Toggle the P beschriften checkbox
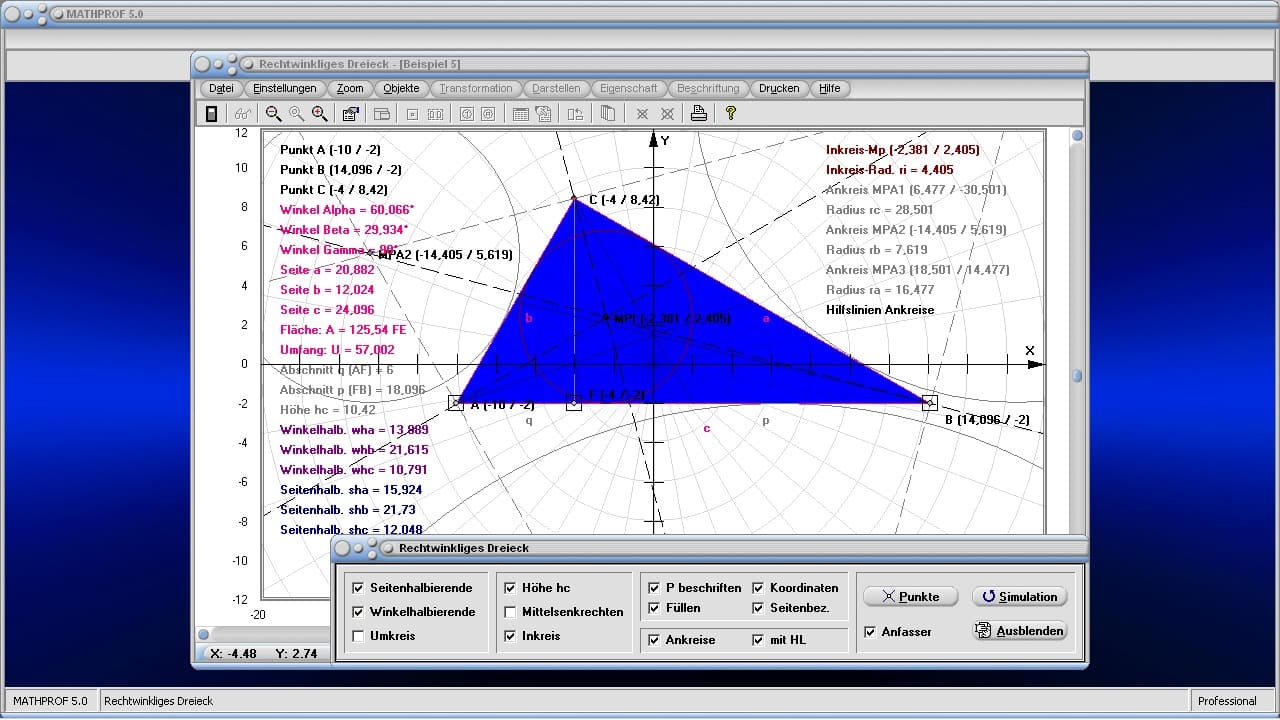This screenshot has height=720, width=1280. coord(655,588)
